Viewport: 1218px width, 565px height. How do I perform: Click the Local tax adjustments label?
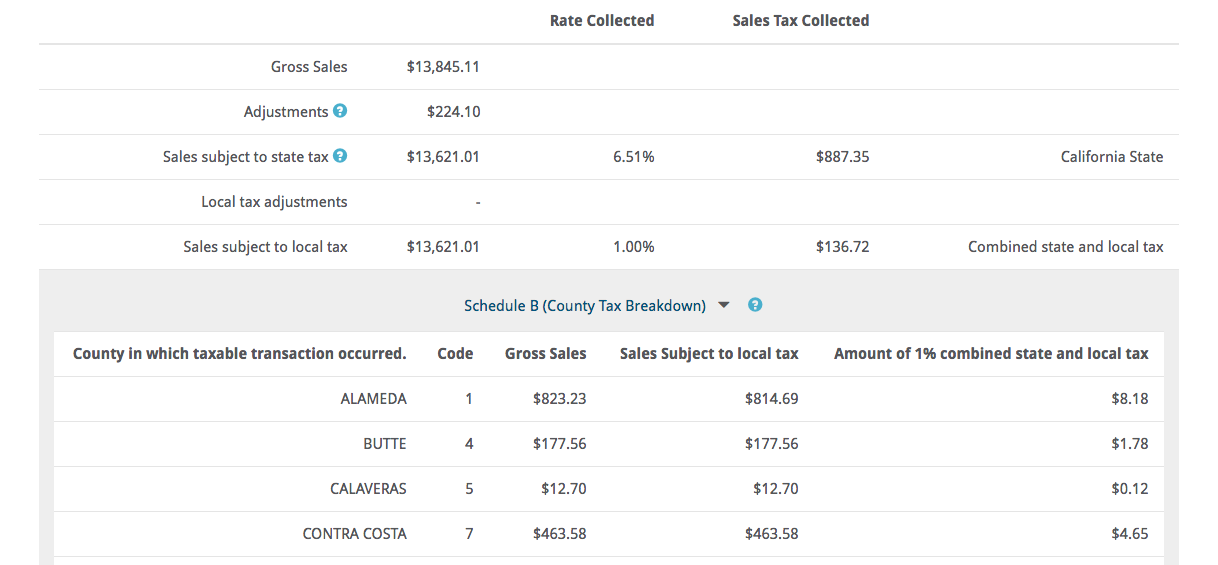(274, 202)
